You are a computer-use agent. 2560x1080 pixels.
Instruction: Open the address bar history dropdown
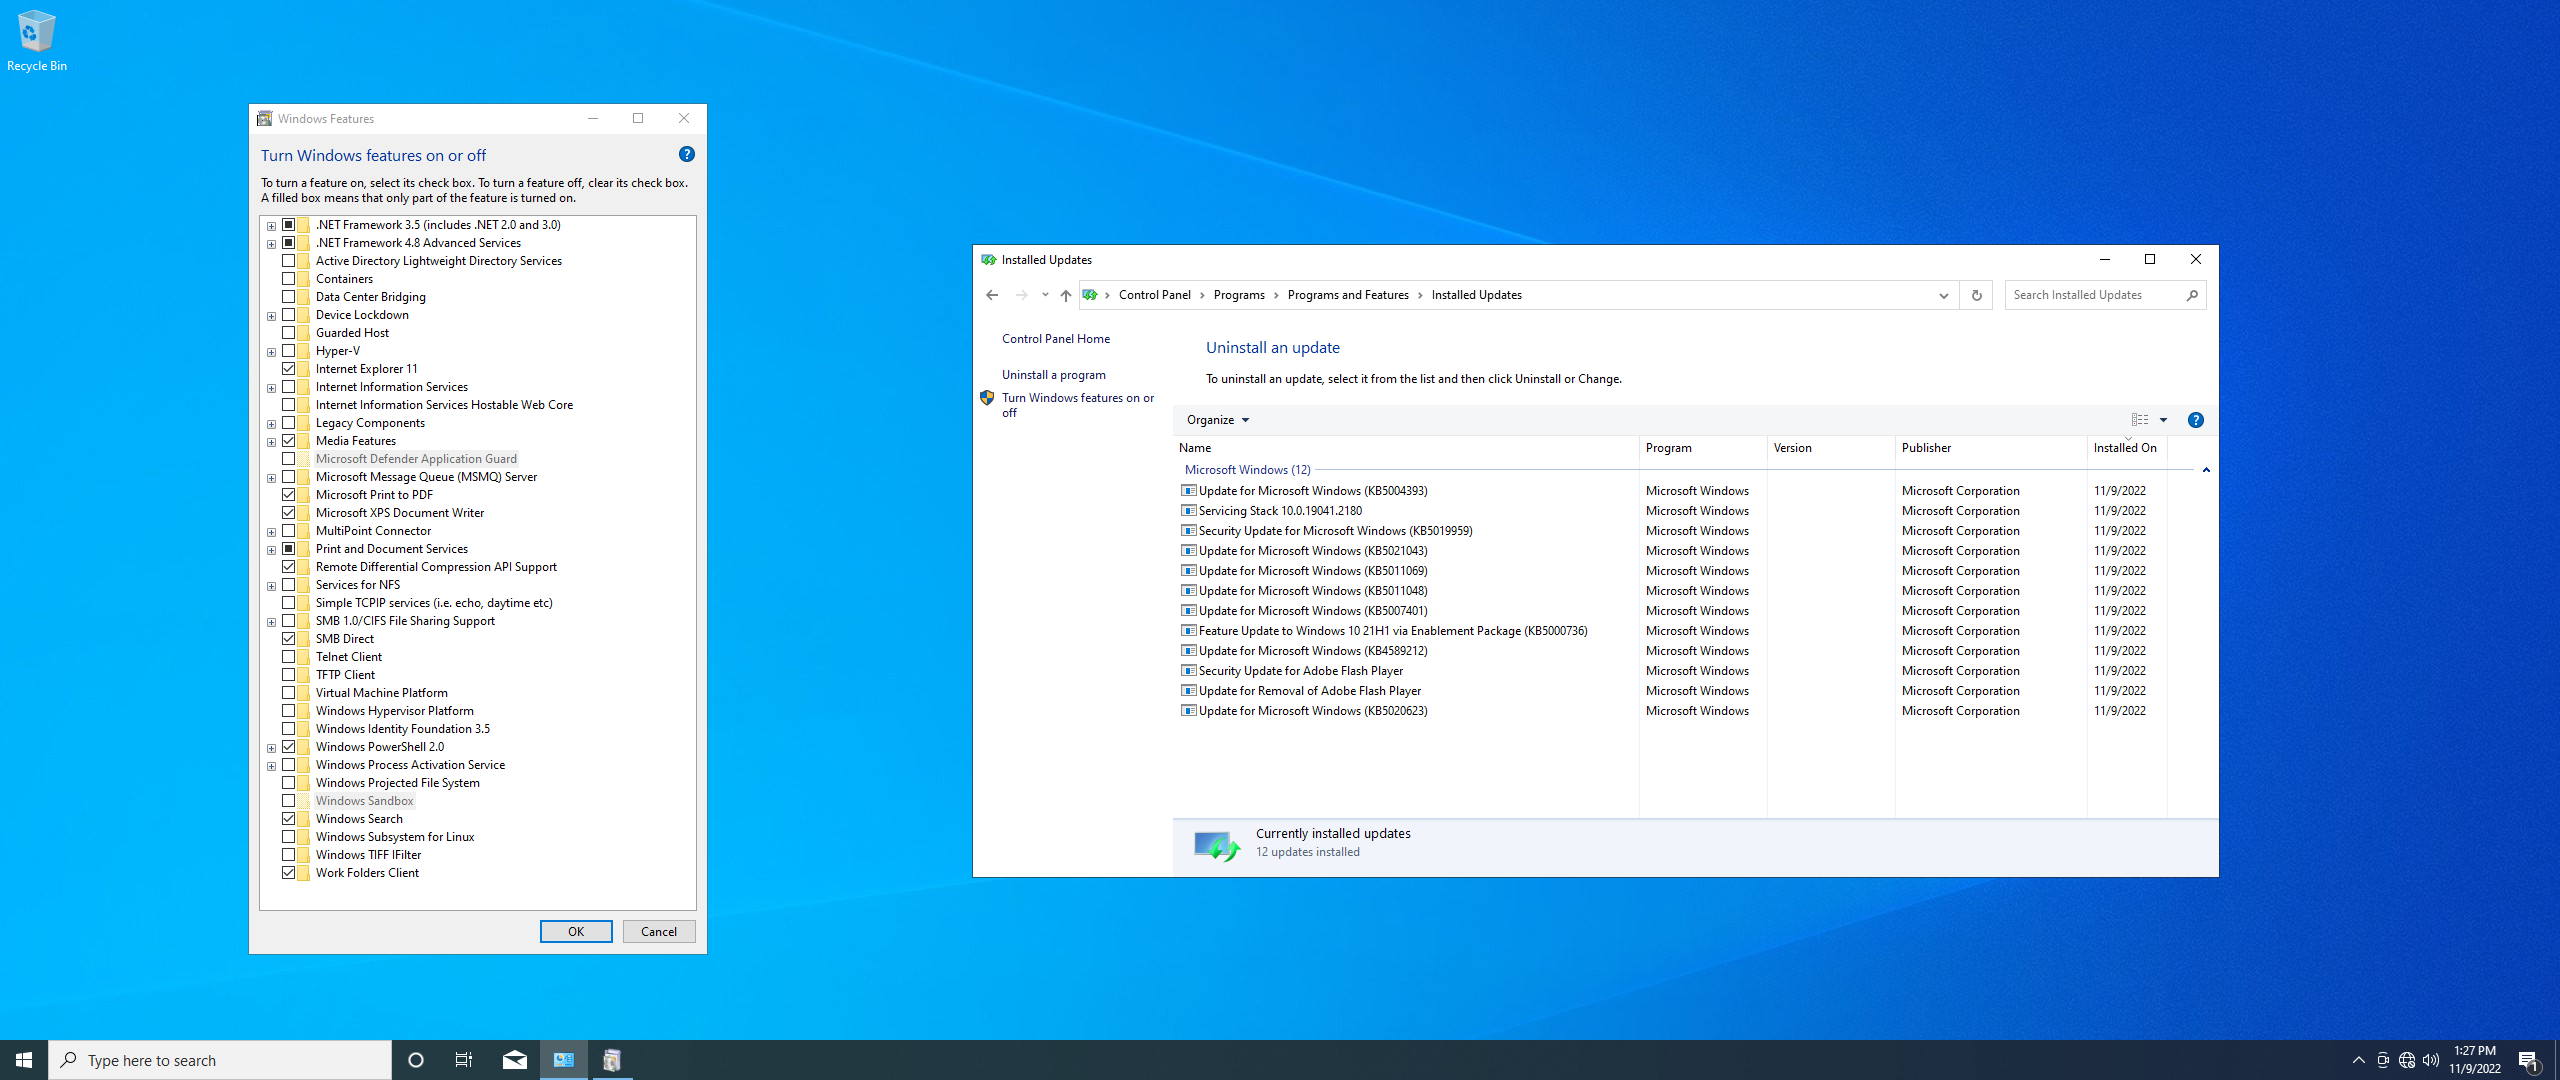click(x=1943, y=295)
